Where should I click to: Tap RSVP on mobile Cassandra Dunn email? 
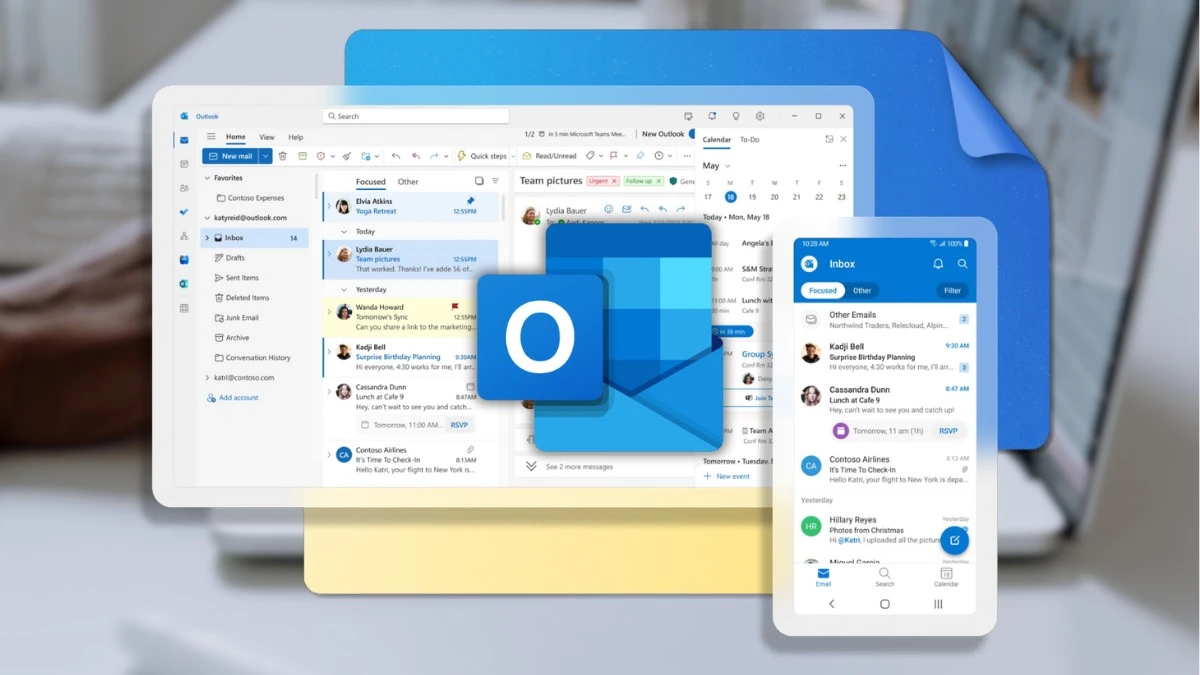click(948, 431)
